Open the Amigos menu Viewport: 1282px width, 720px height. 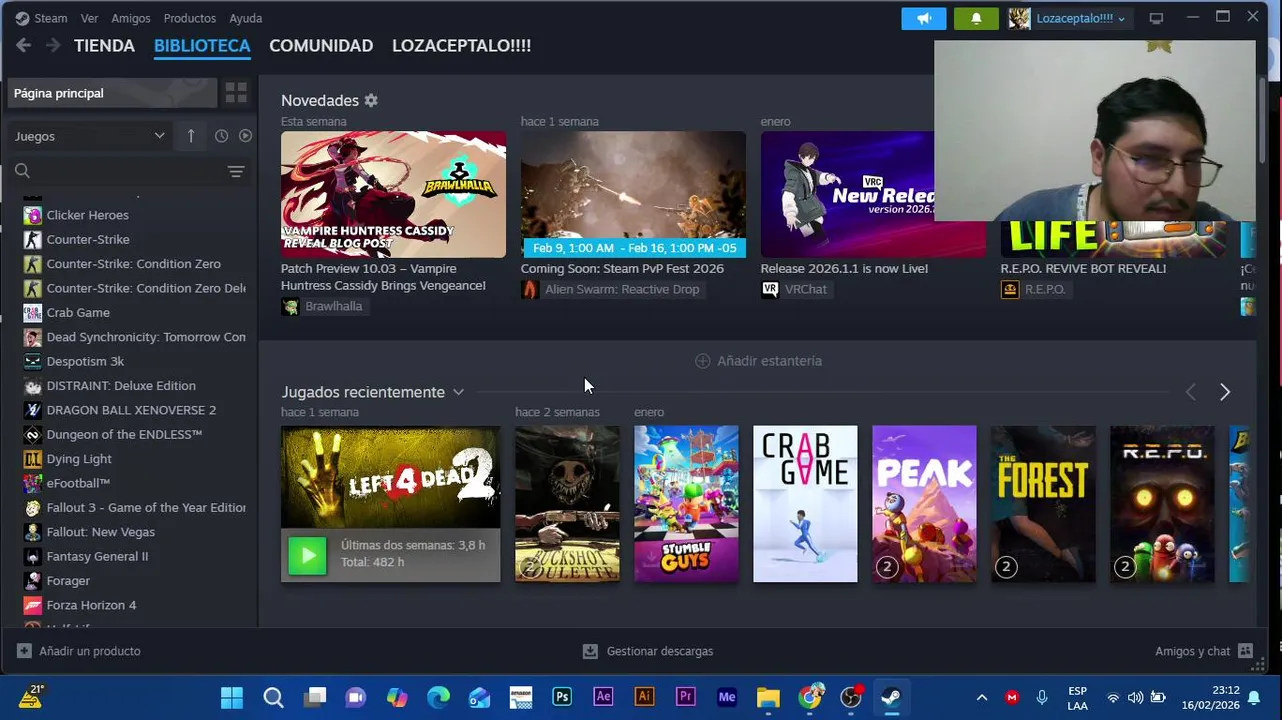pyautogui.click(x=131, y=18)
